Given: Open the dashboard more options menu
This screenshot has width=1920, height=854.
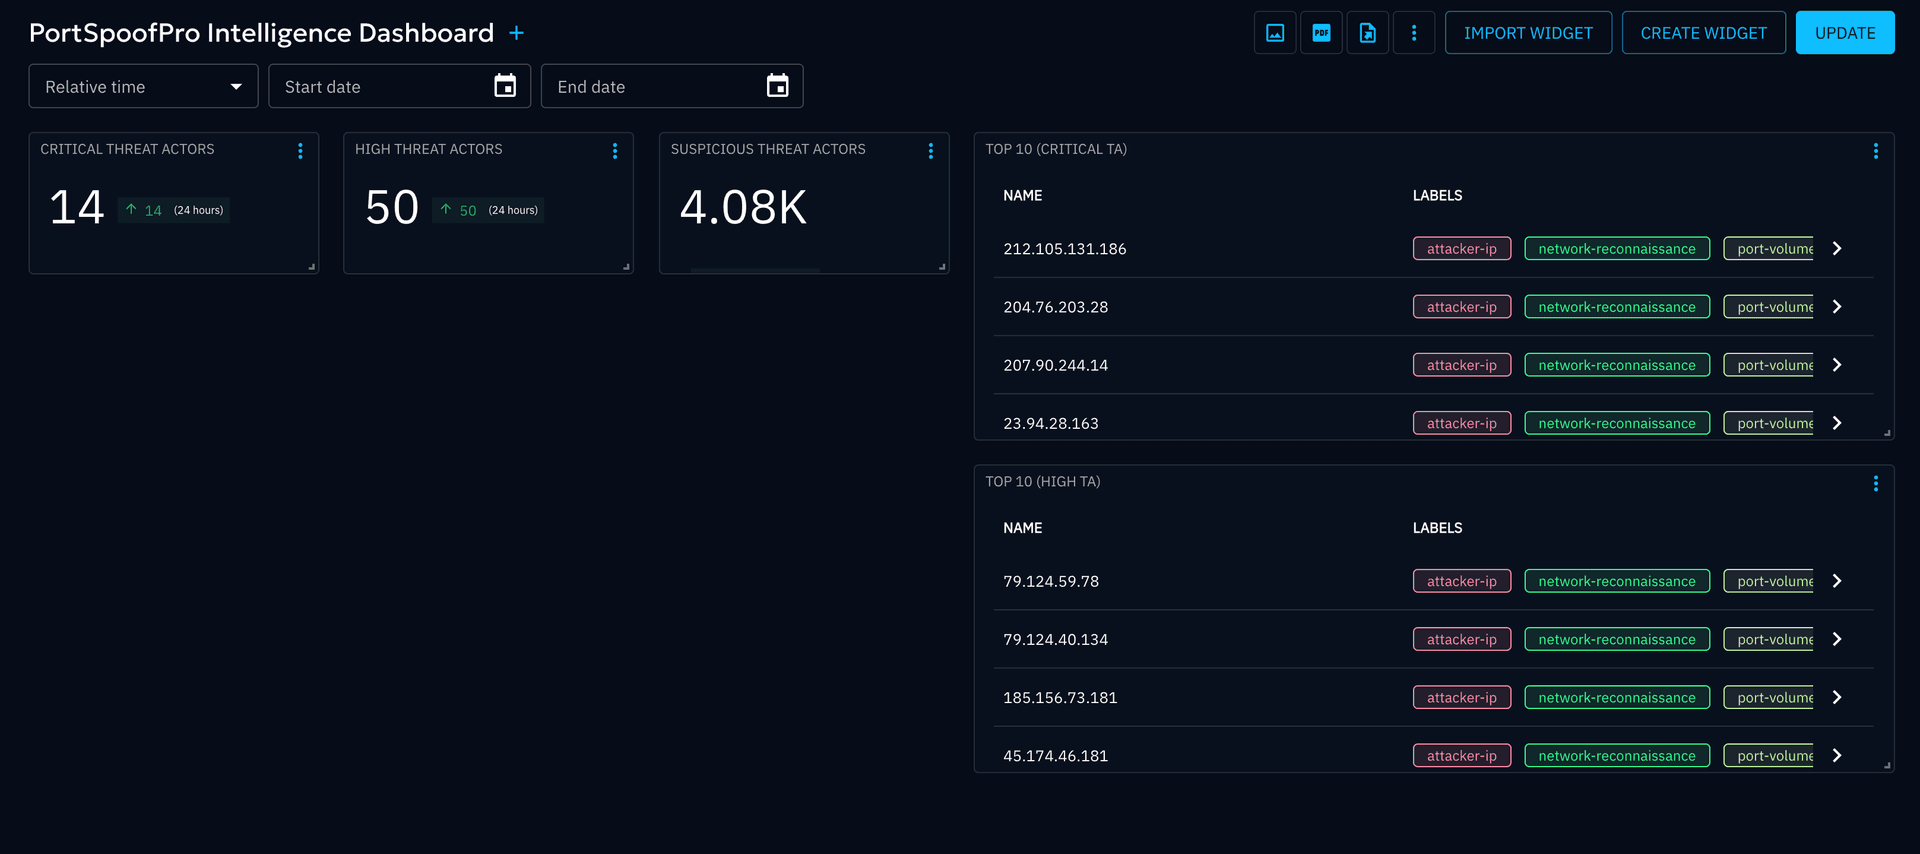Looking at the screenshot, I should pos(1414,33).
